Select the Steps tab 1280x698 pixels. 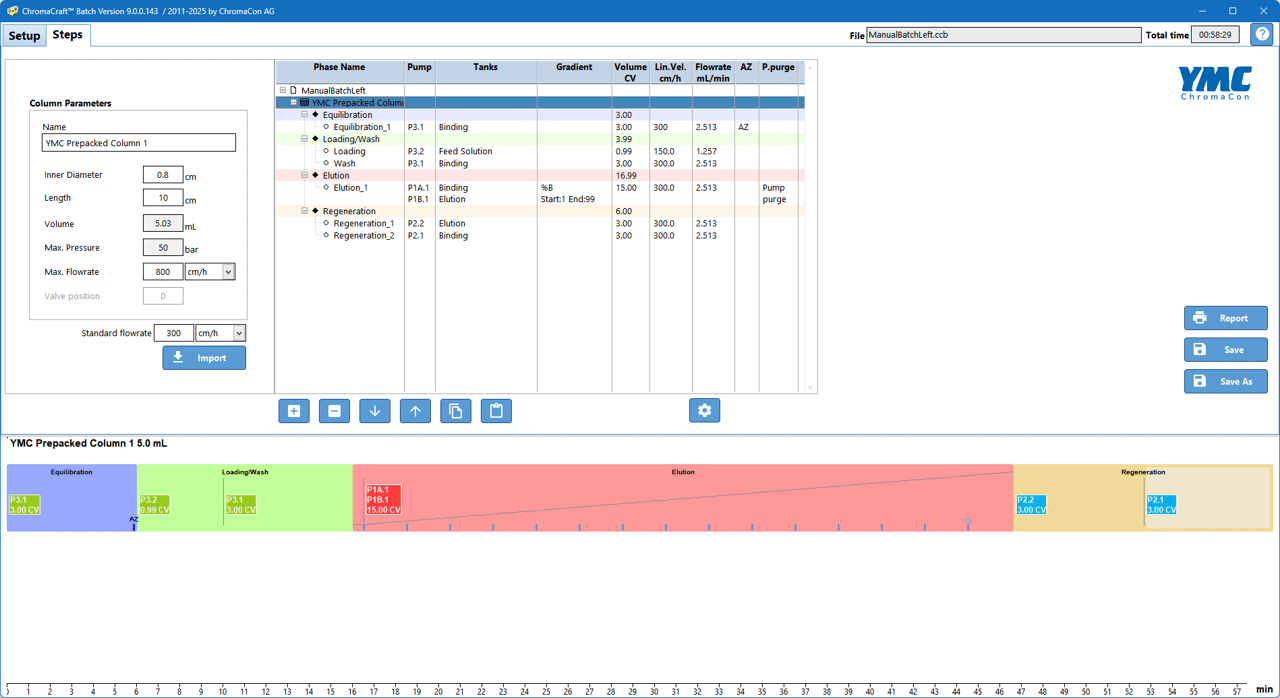click(68, 34)
